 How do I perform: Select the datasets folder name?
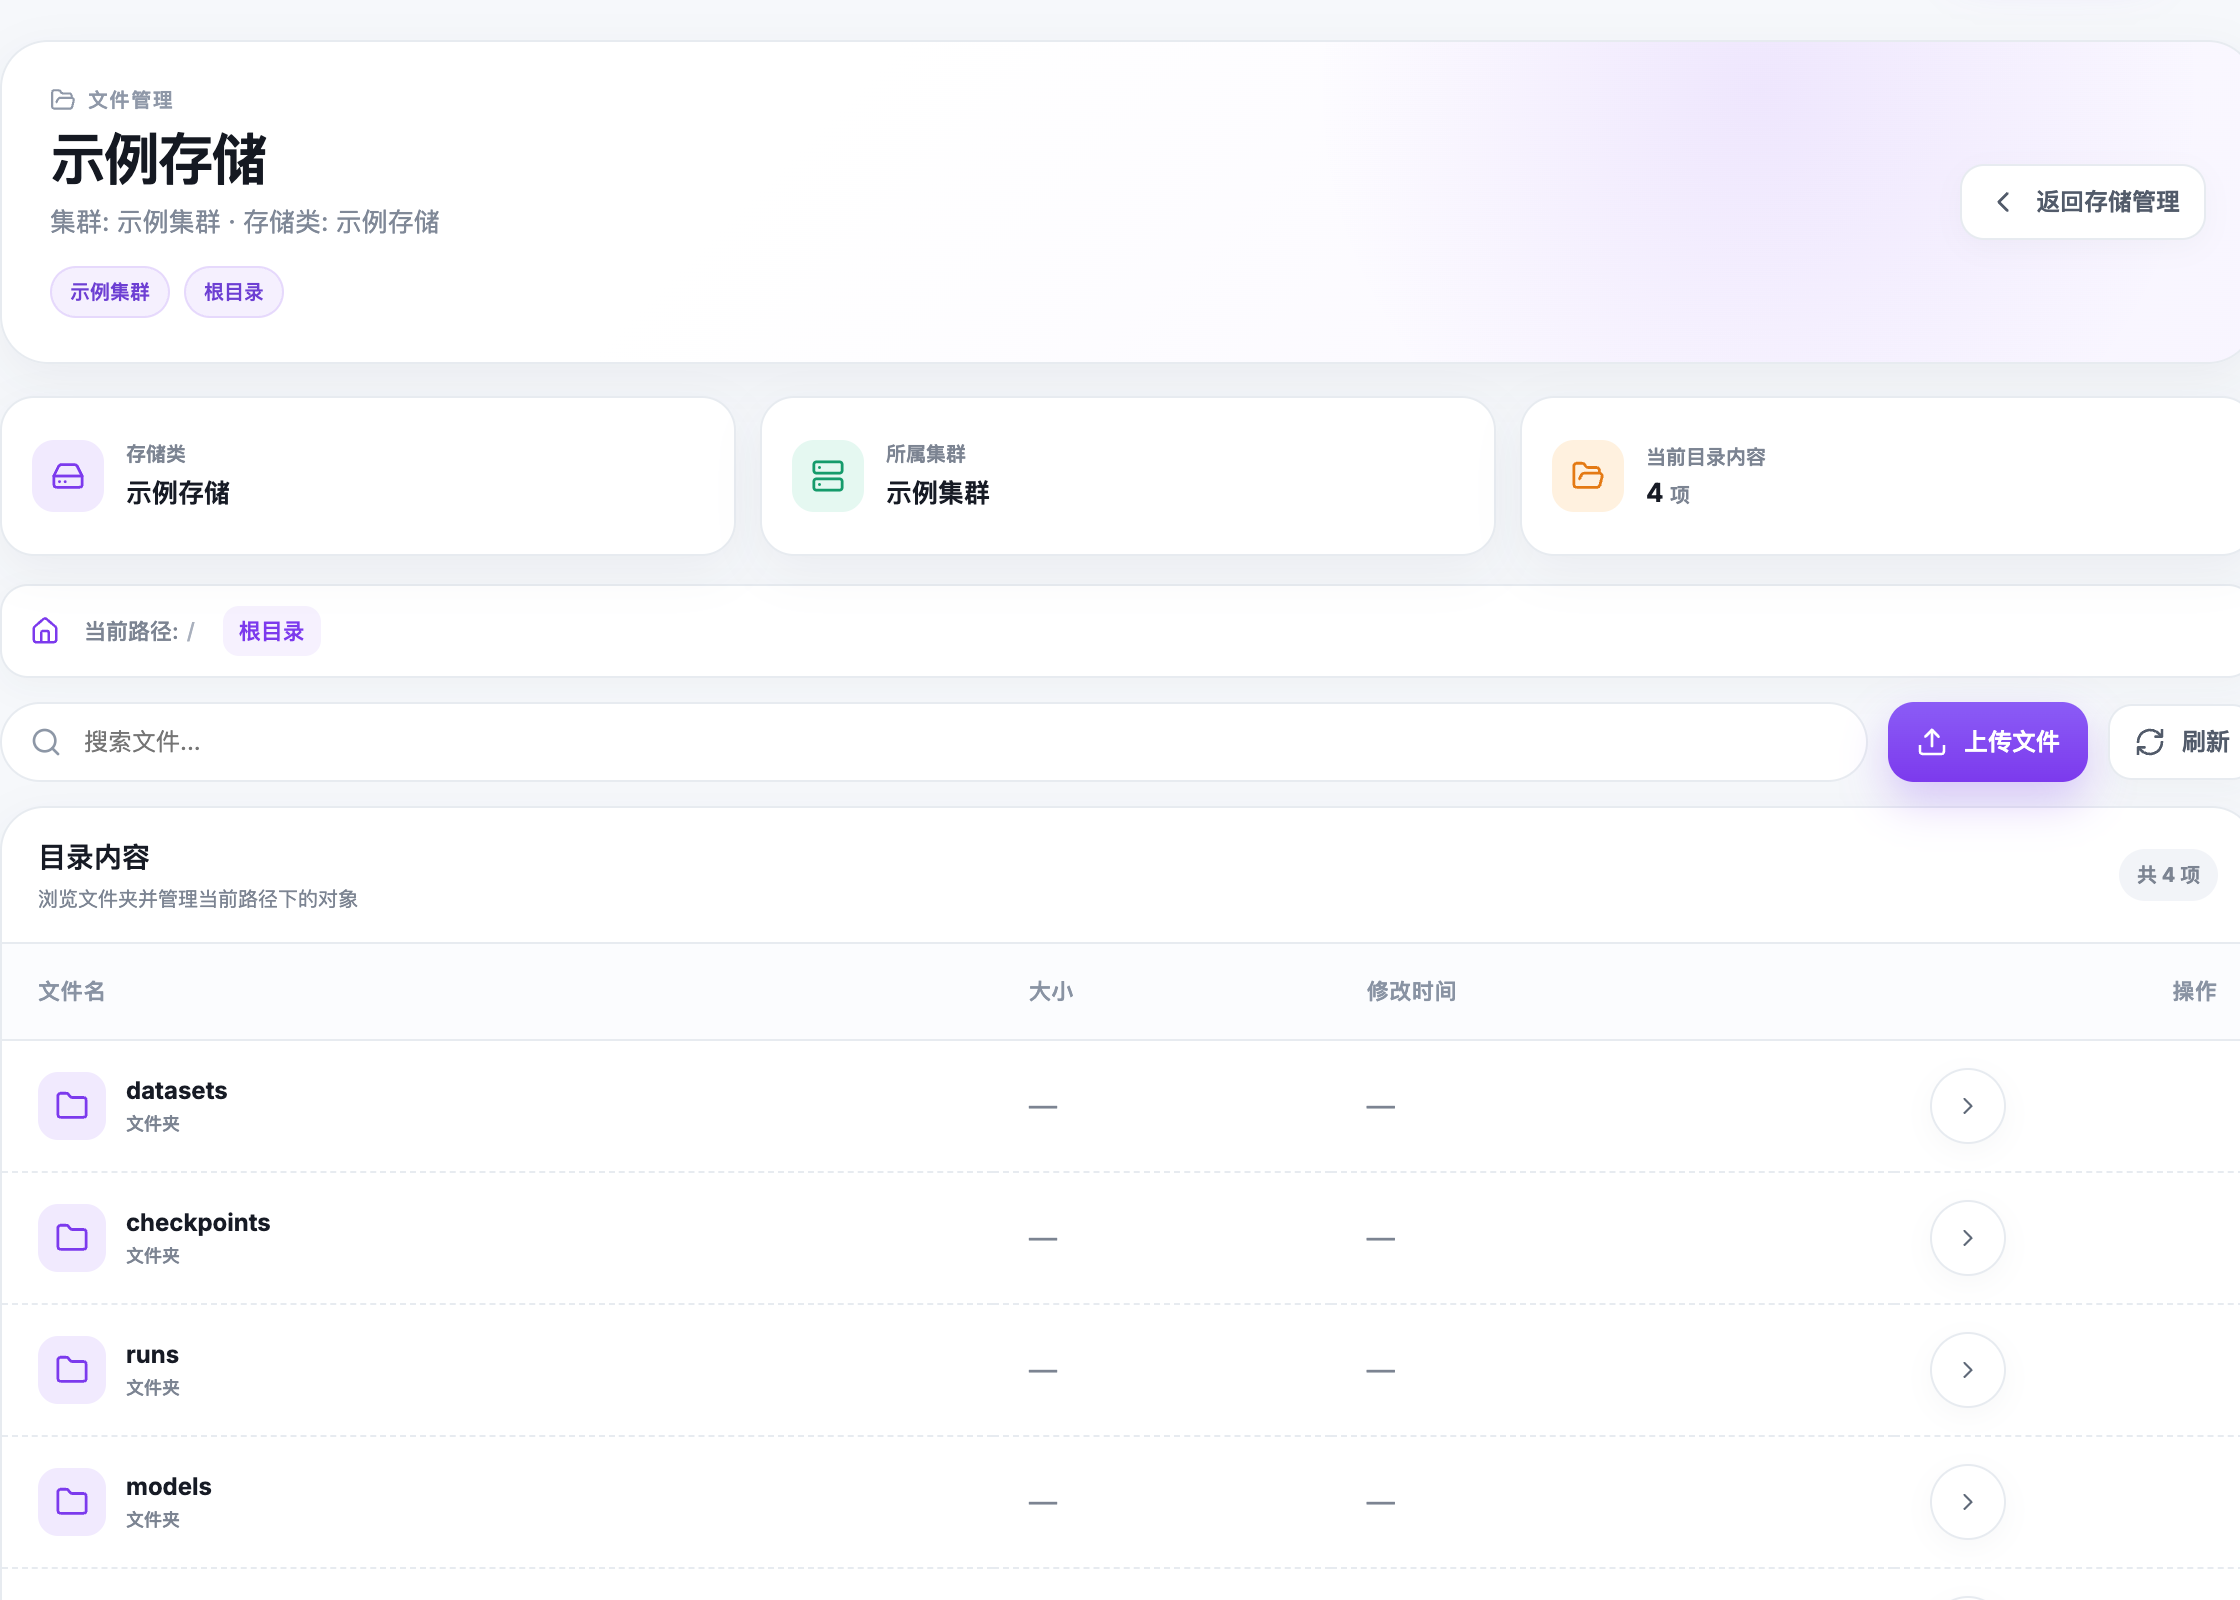[x=177, y=1090]
